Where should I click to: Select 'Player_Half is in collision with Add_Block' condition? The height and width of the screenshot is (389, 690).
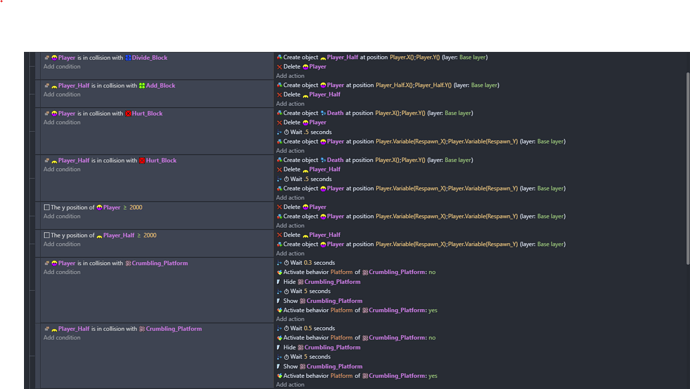click(x=110, y=86)
